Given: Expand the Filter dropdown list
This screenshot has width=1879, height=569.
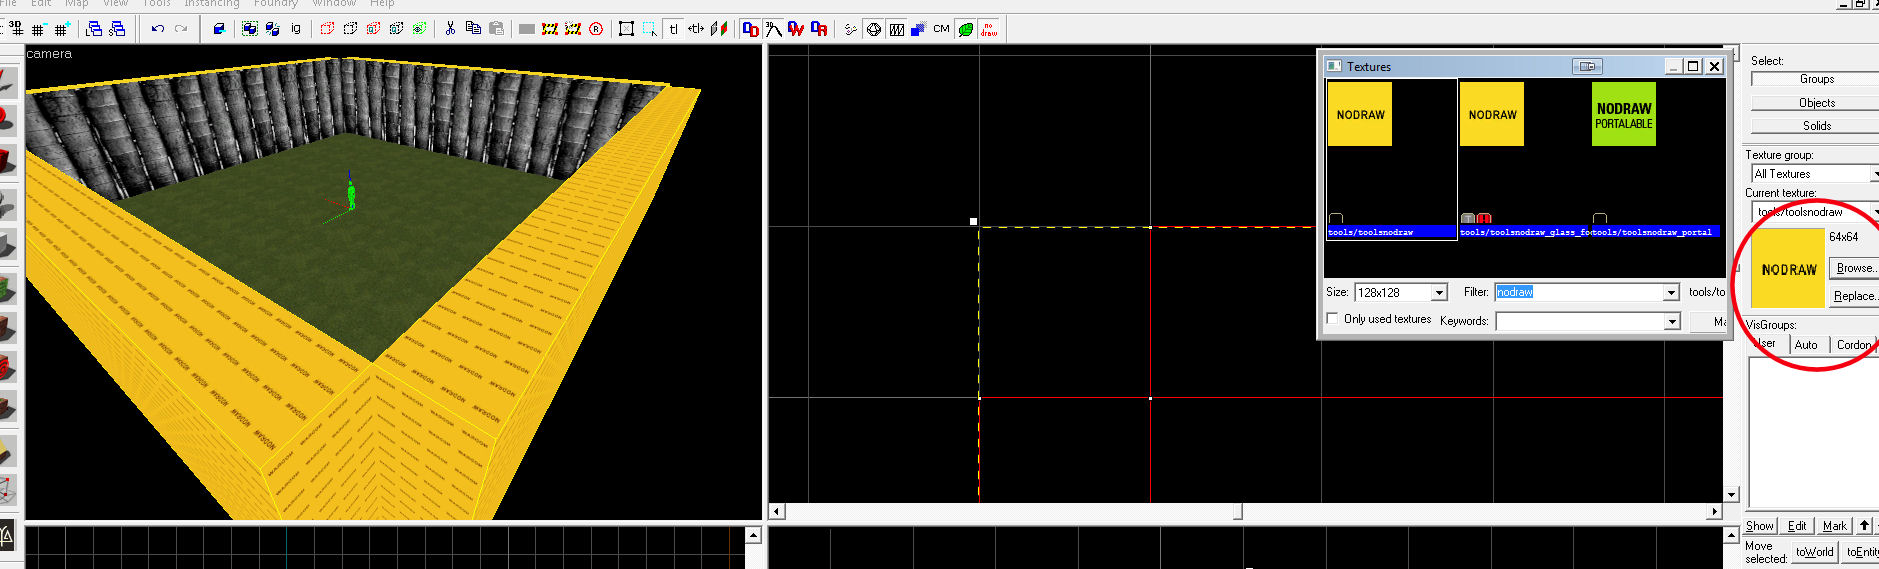Looking at the screenshot, I should [x=1671, y=293].
